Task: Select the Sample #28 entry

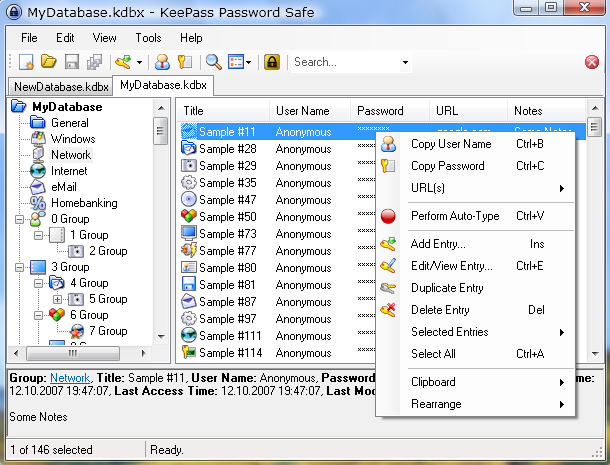Action: click(228, 149)
